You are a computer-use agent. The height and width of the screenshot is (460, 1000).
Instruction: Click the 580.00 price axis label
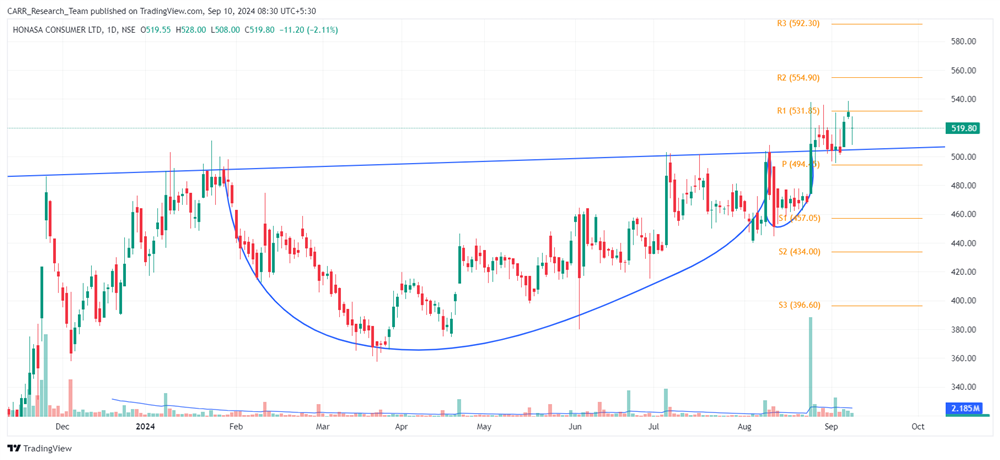click(x=965, y=41)
